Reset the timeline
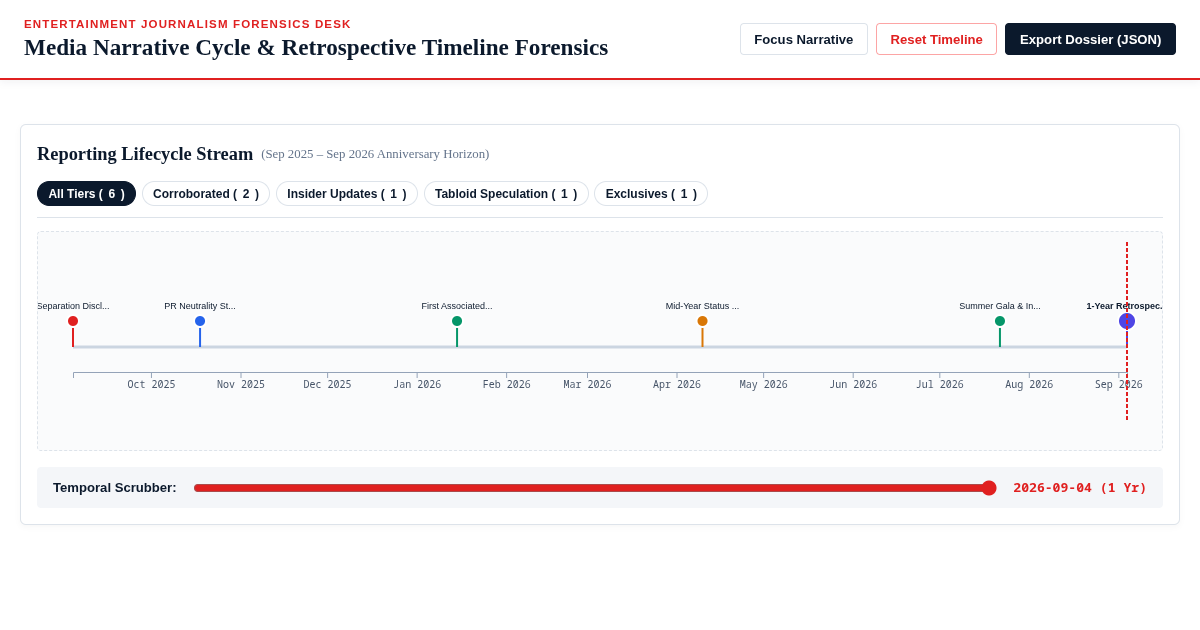The image size is (1200, 630). 936,39
